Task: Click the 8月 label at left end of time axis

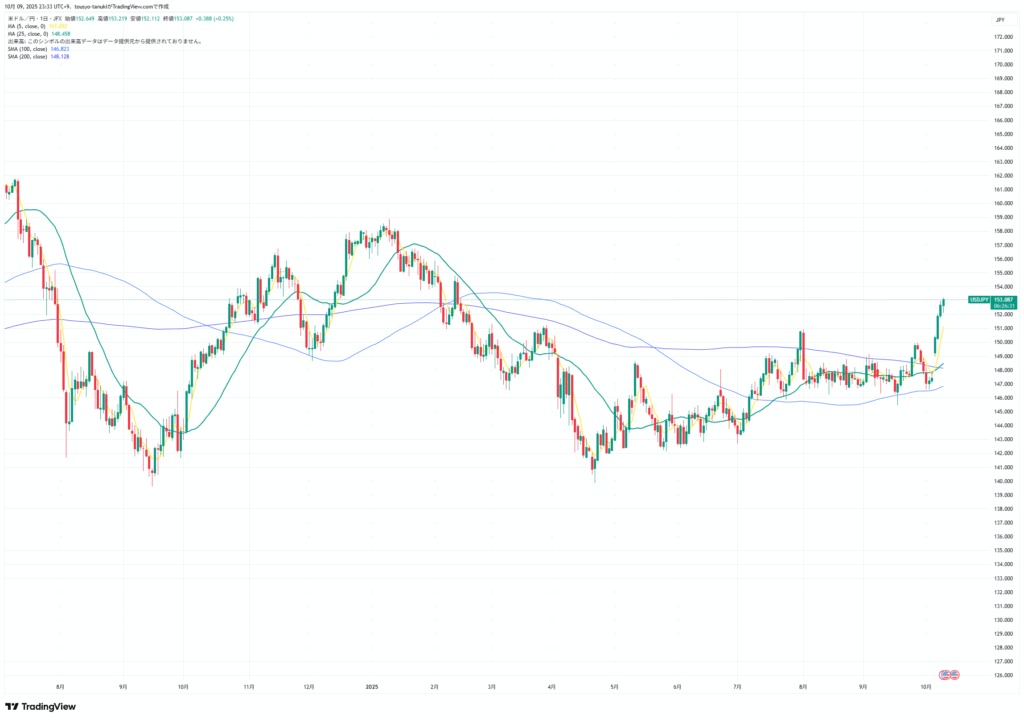Action: point(61,687)
